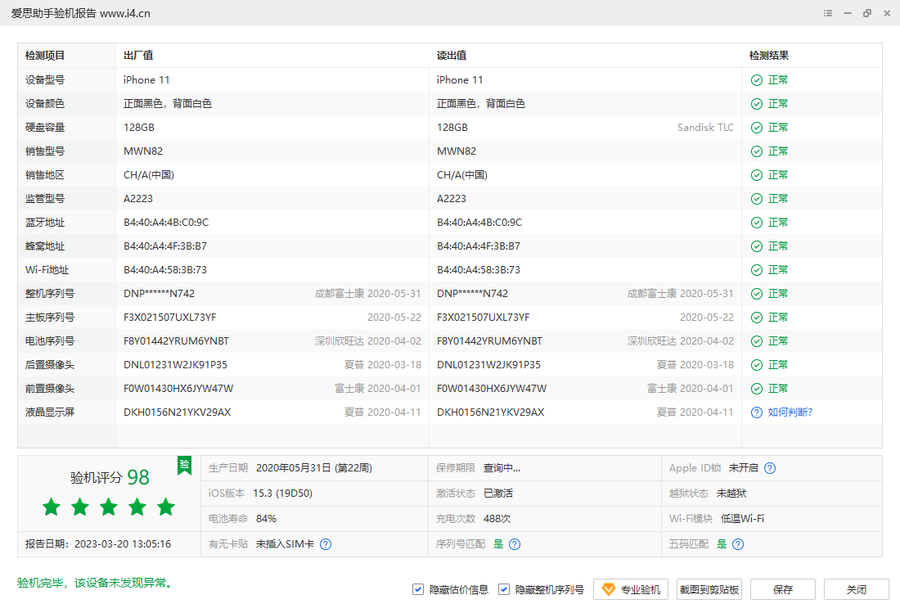Screen dimensions: 900x613
Task: Open 专业验机 professional inspection
Action: pos(631,589)
